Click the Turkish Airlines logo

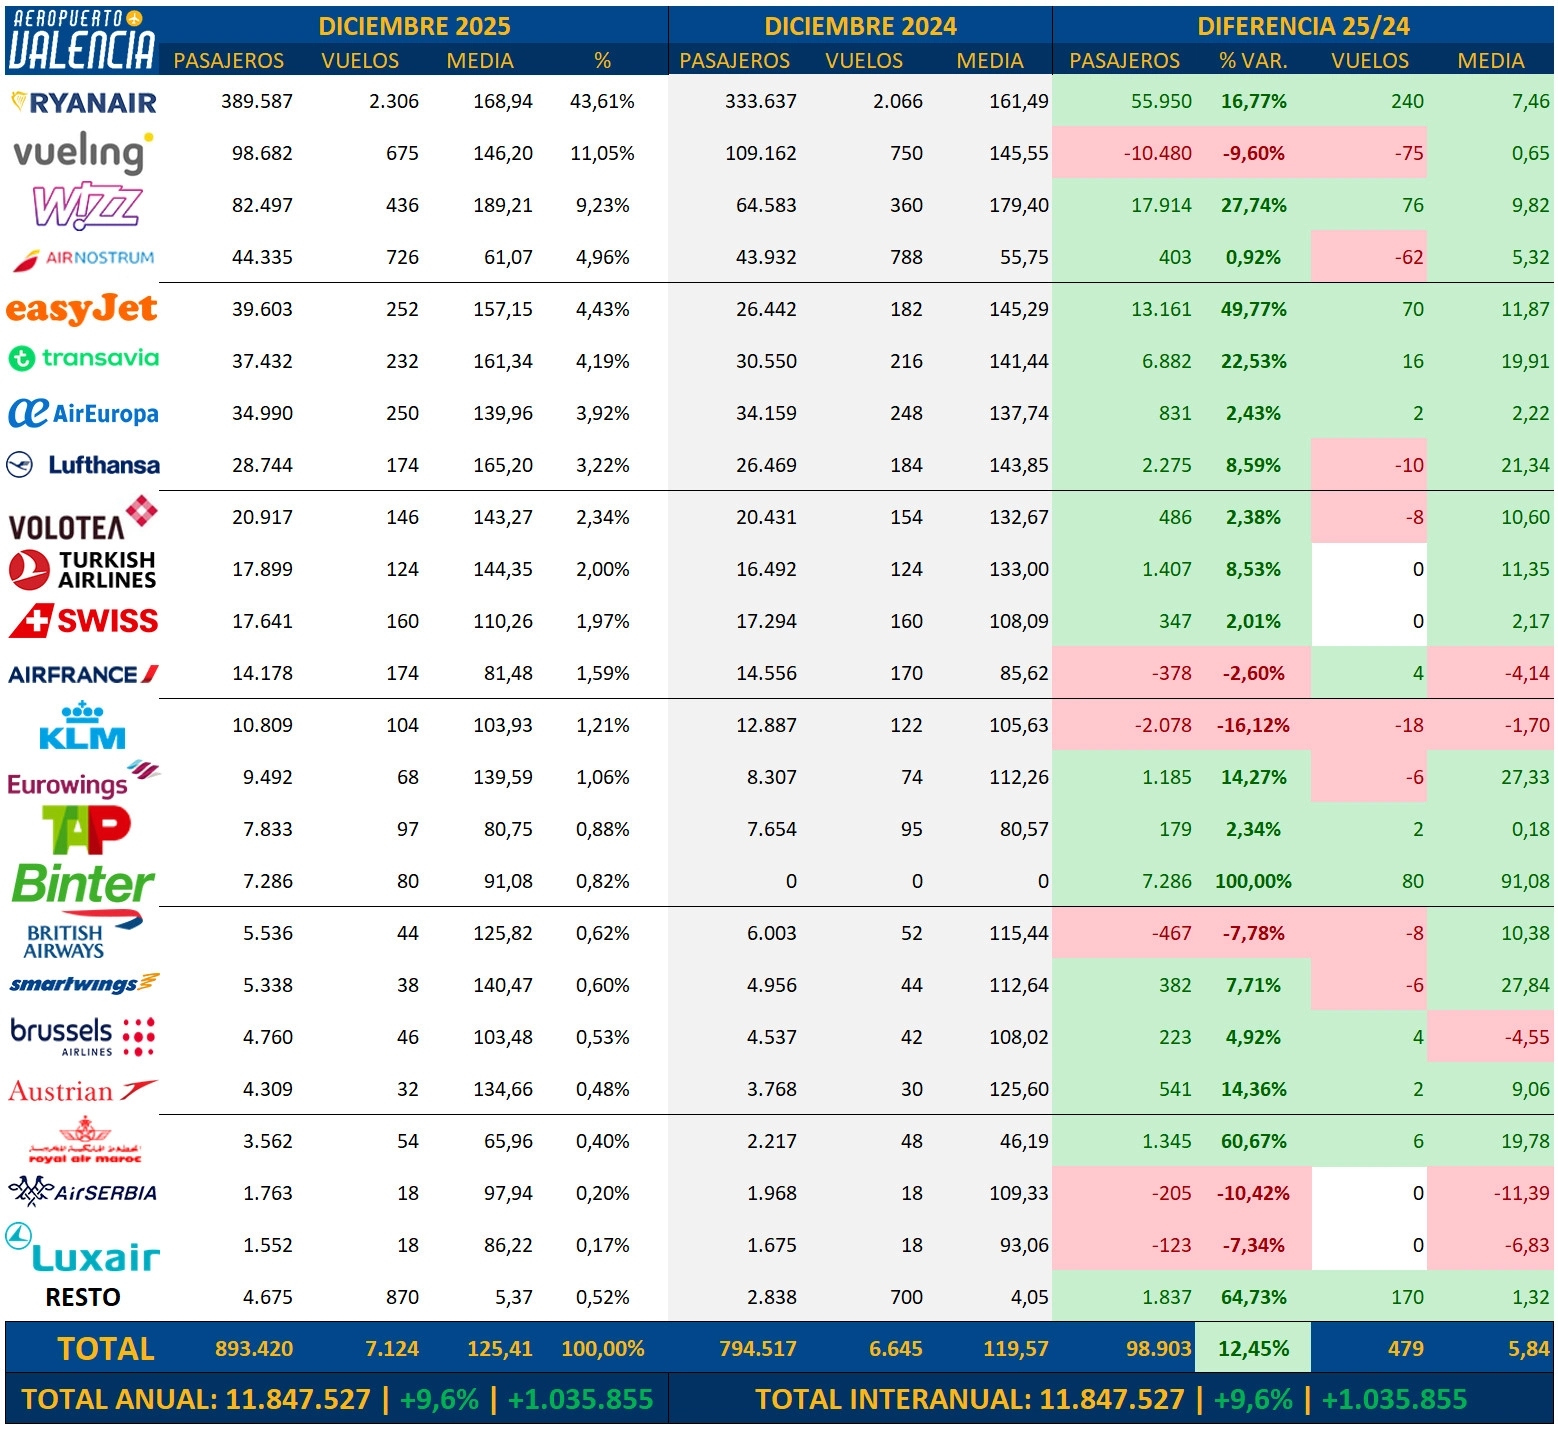click(x=82, y=569)
